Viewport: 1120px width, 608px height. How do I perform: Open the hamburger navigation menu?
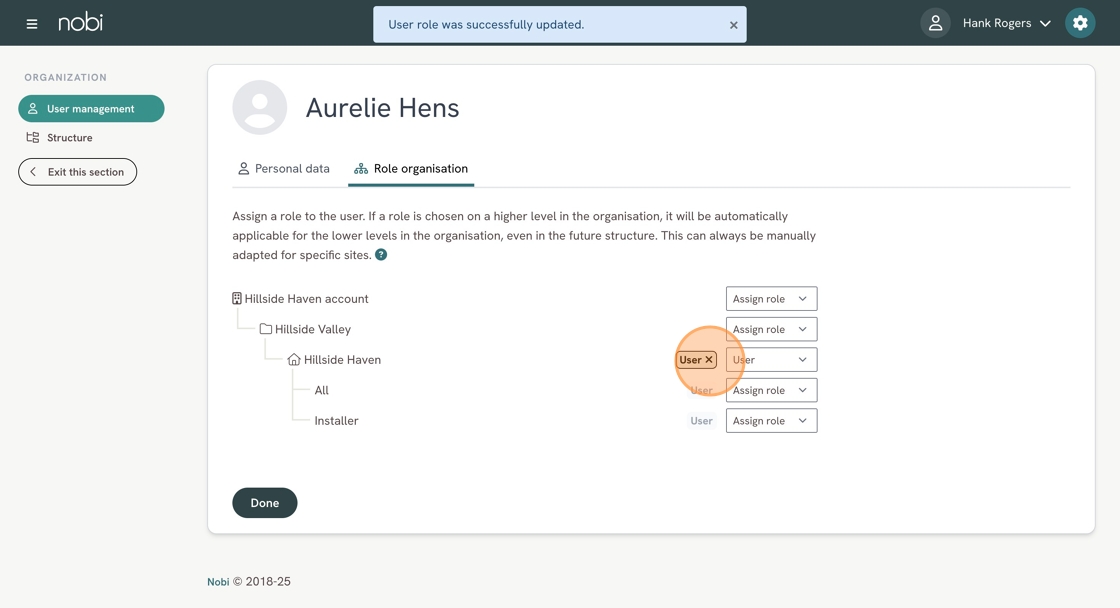(32, 23)
